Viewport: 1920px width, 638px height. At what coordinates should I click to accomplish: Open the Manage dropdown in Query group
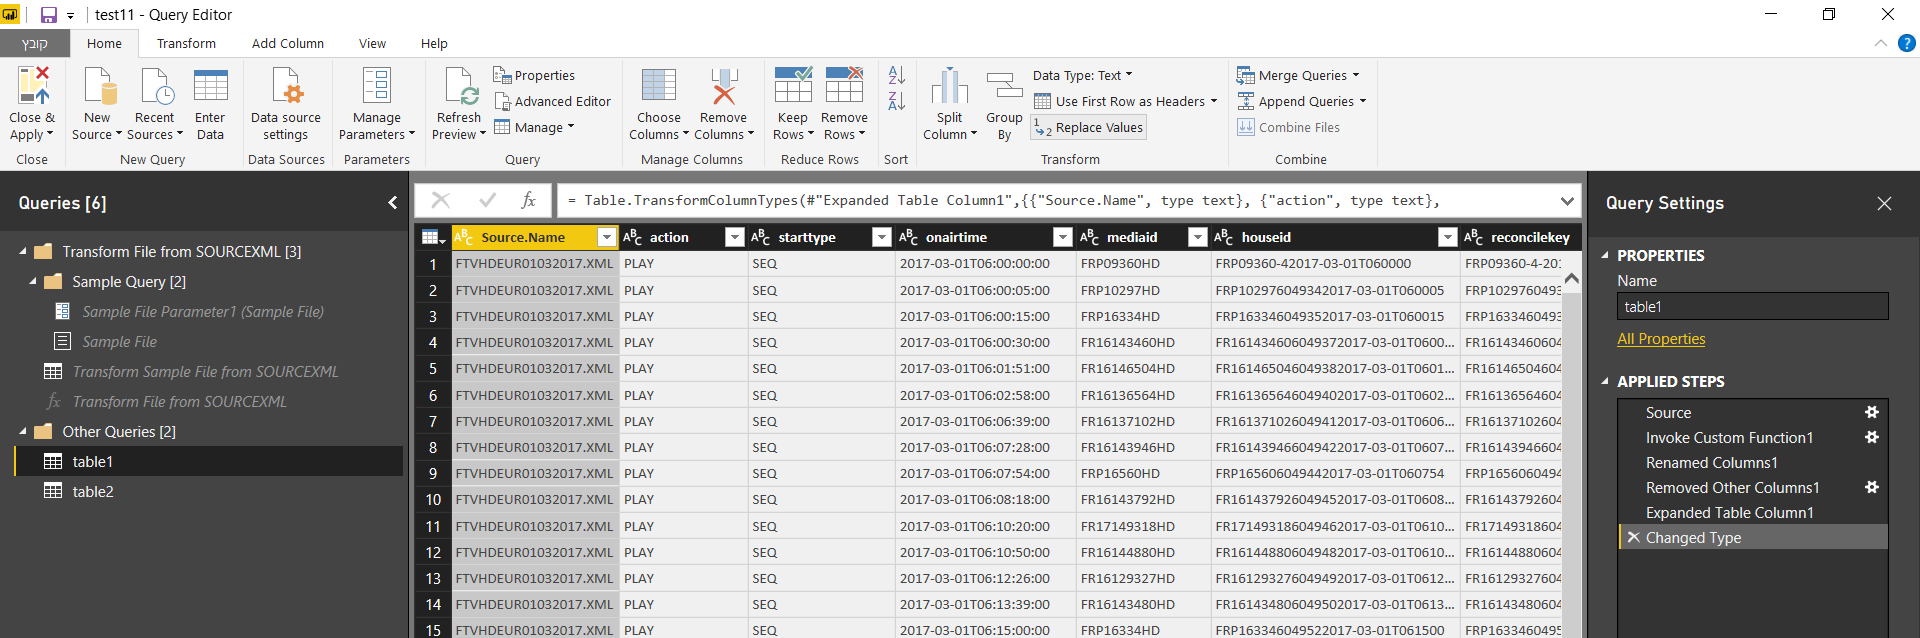tap(535, 127)
